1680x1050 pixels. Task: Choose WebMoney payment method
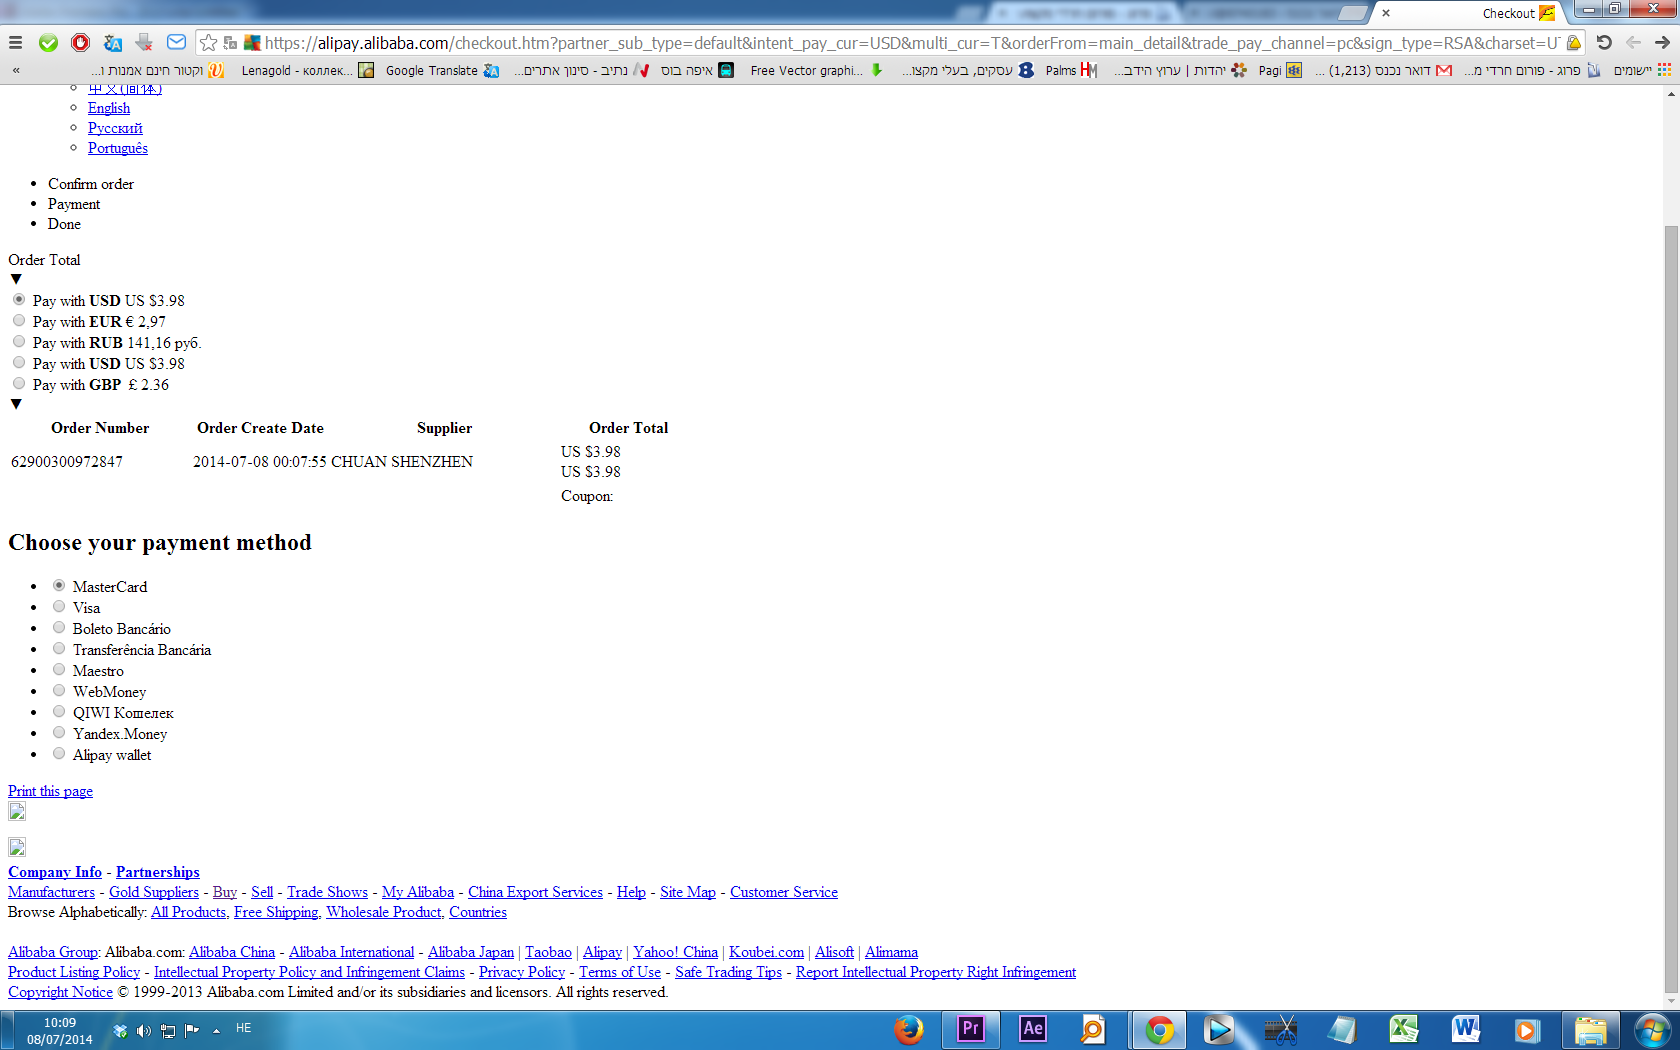[x=59, y=690]
